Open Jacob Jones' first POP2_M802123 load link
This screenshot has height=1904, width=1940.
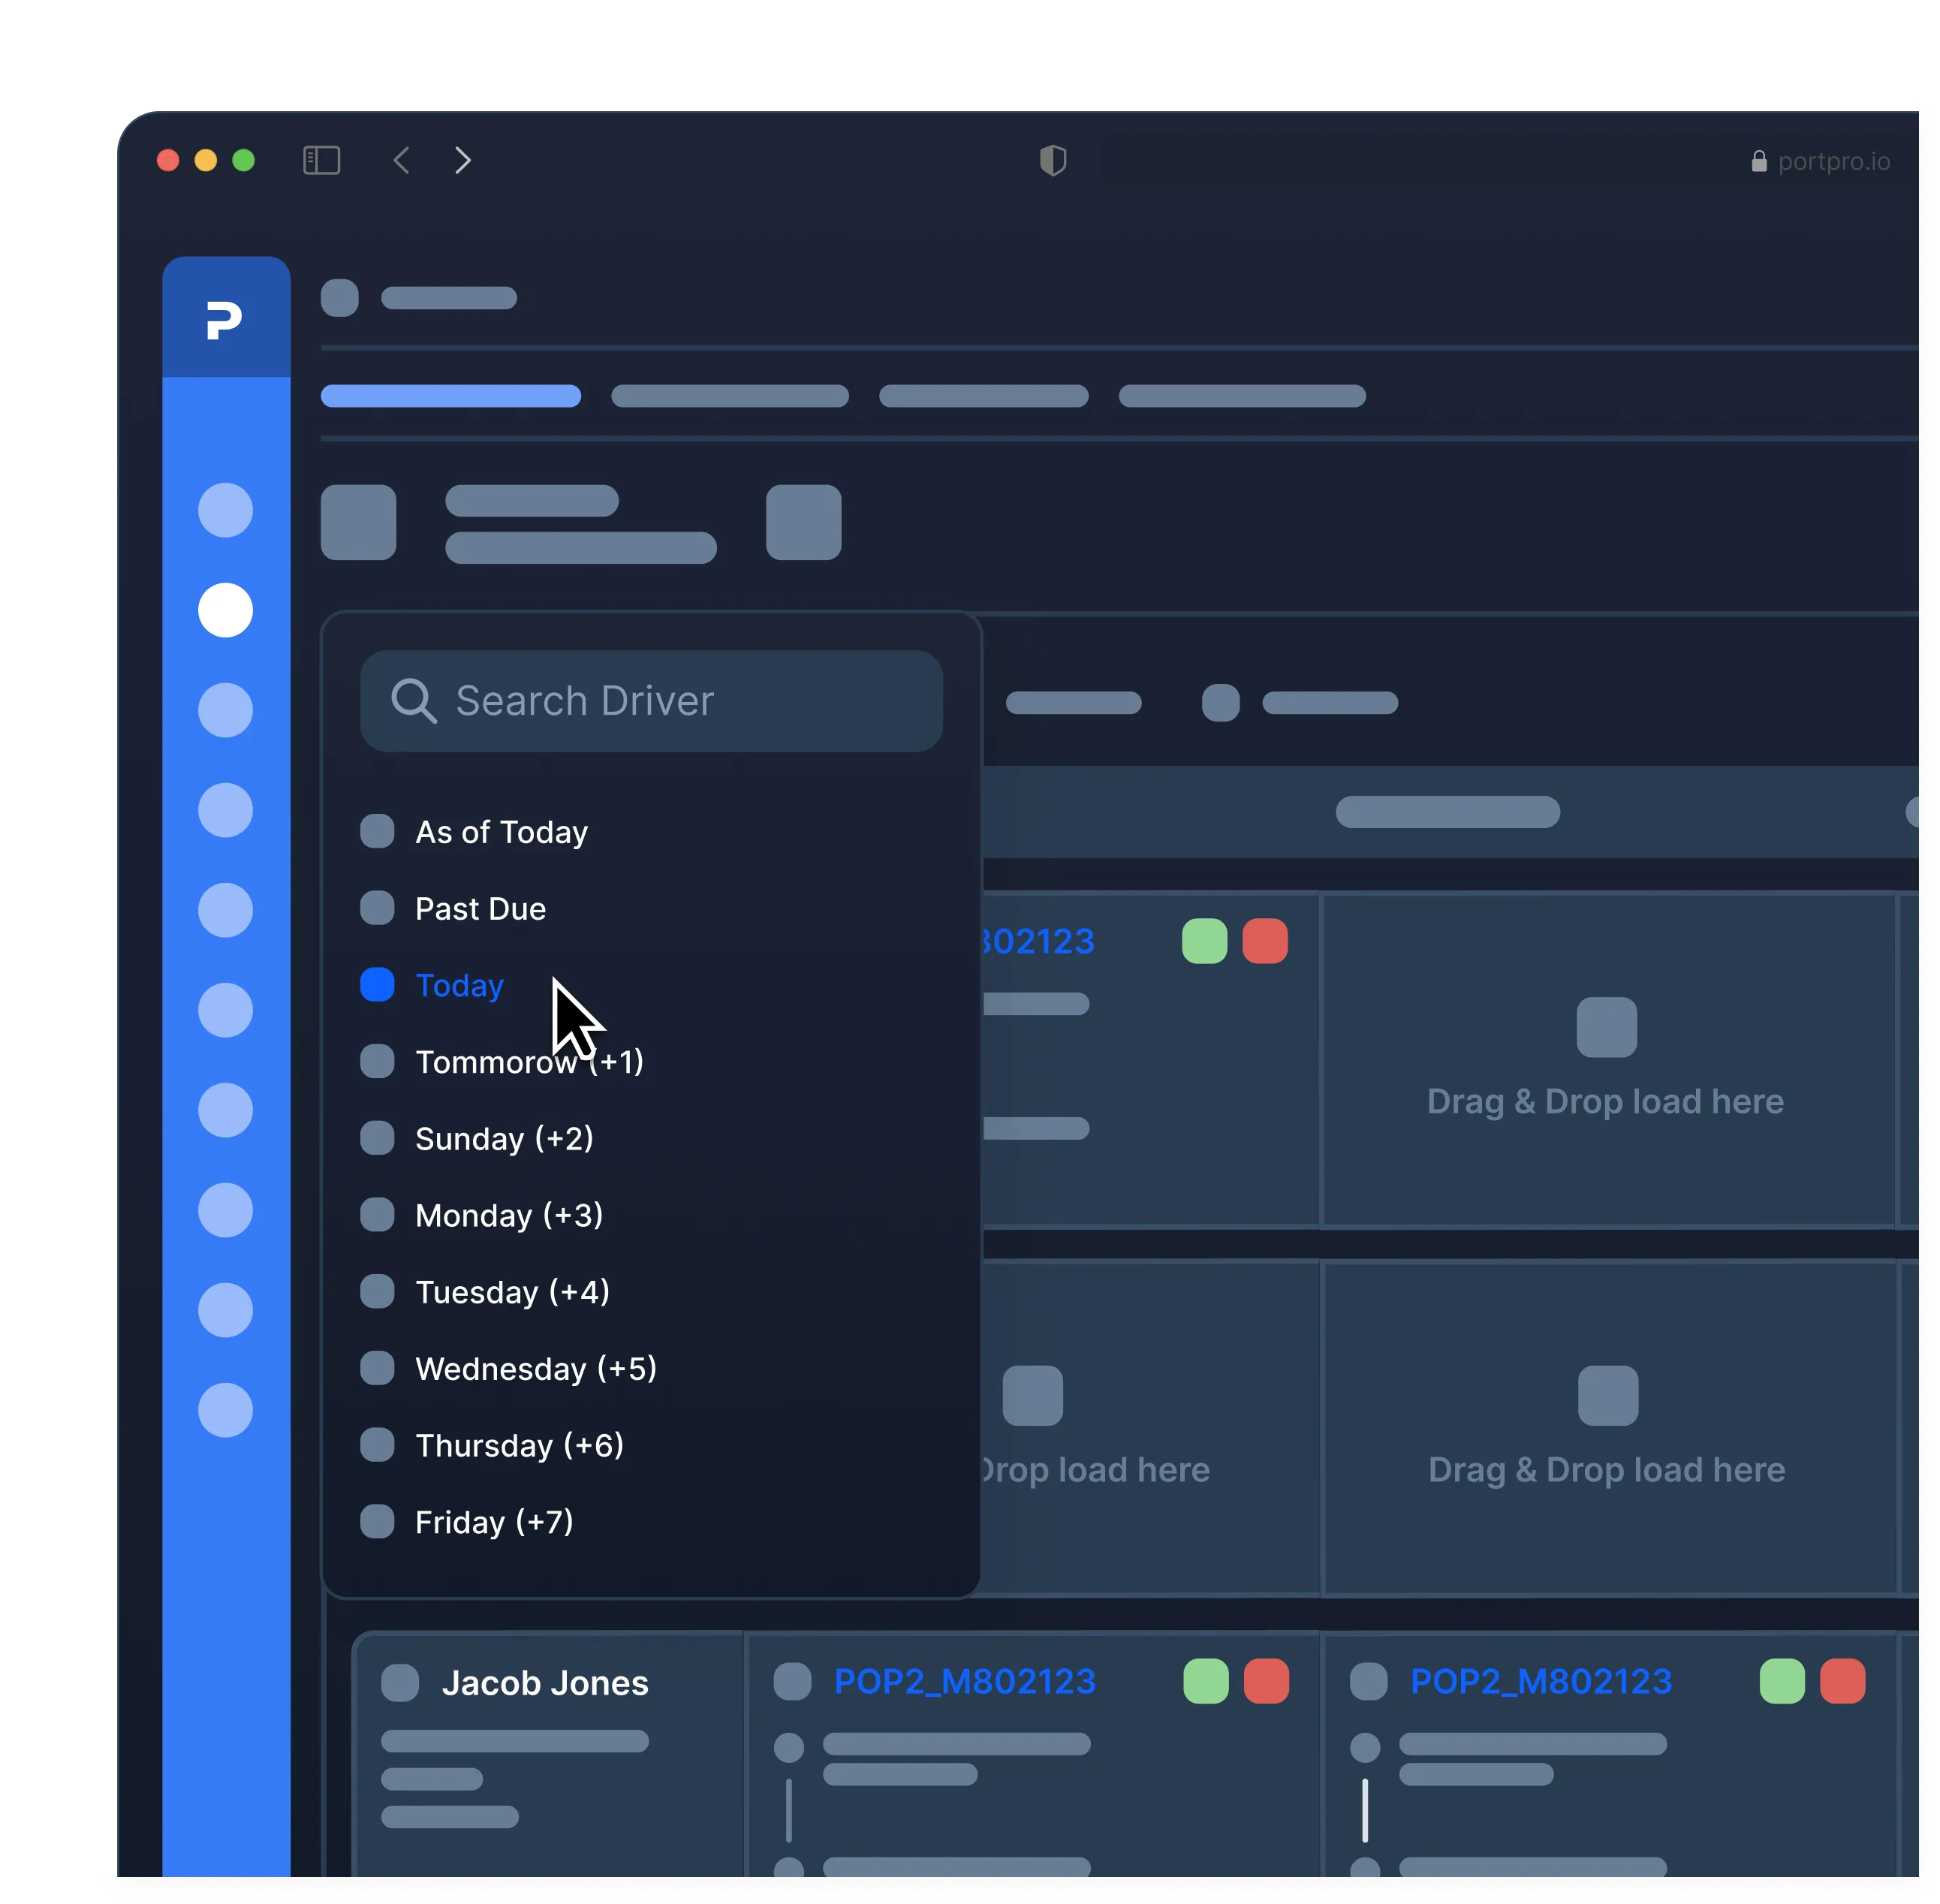click(964, 1682)
